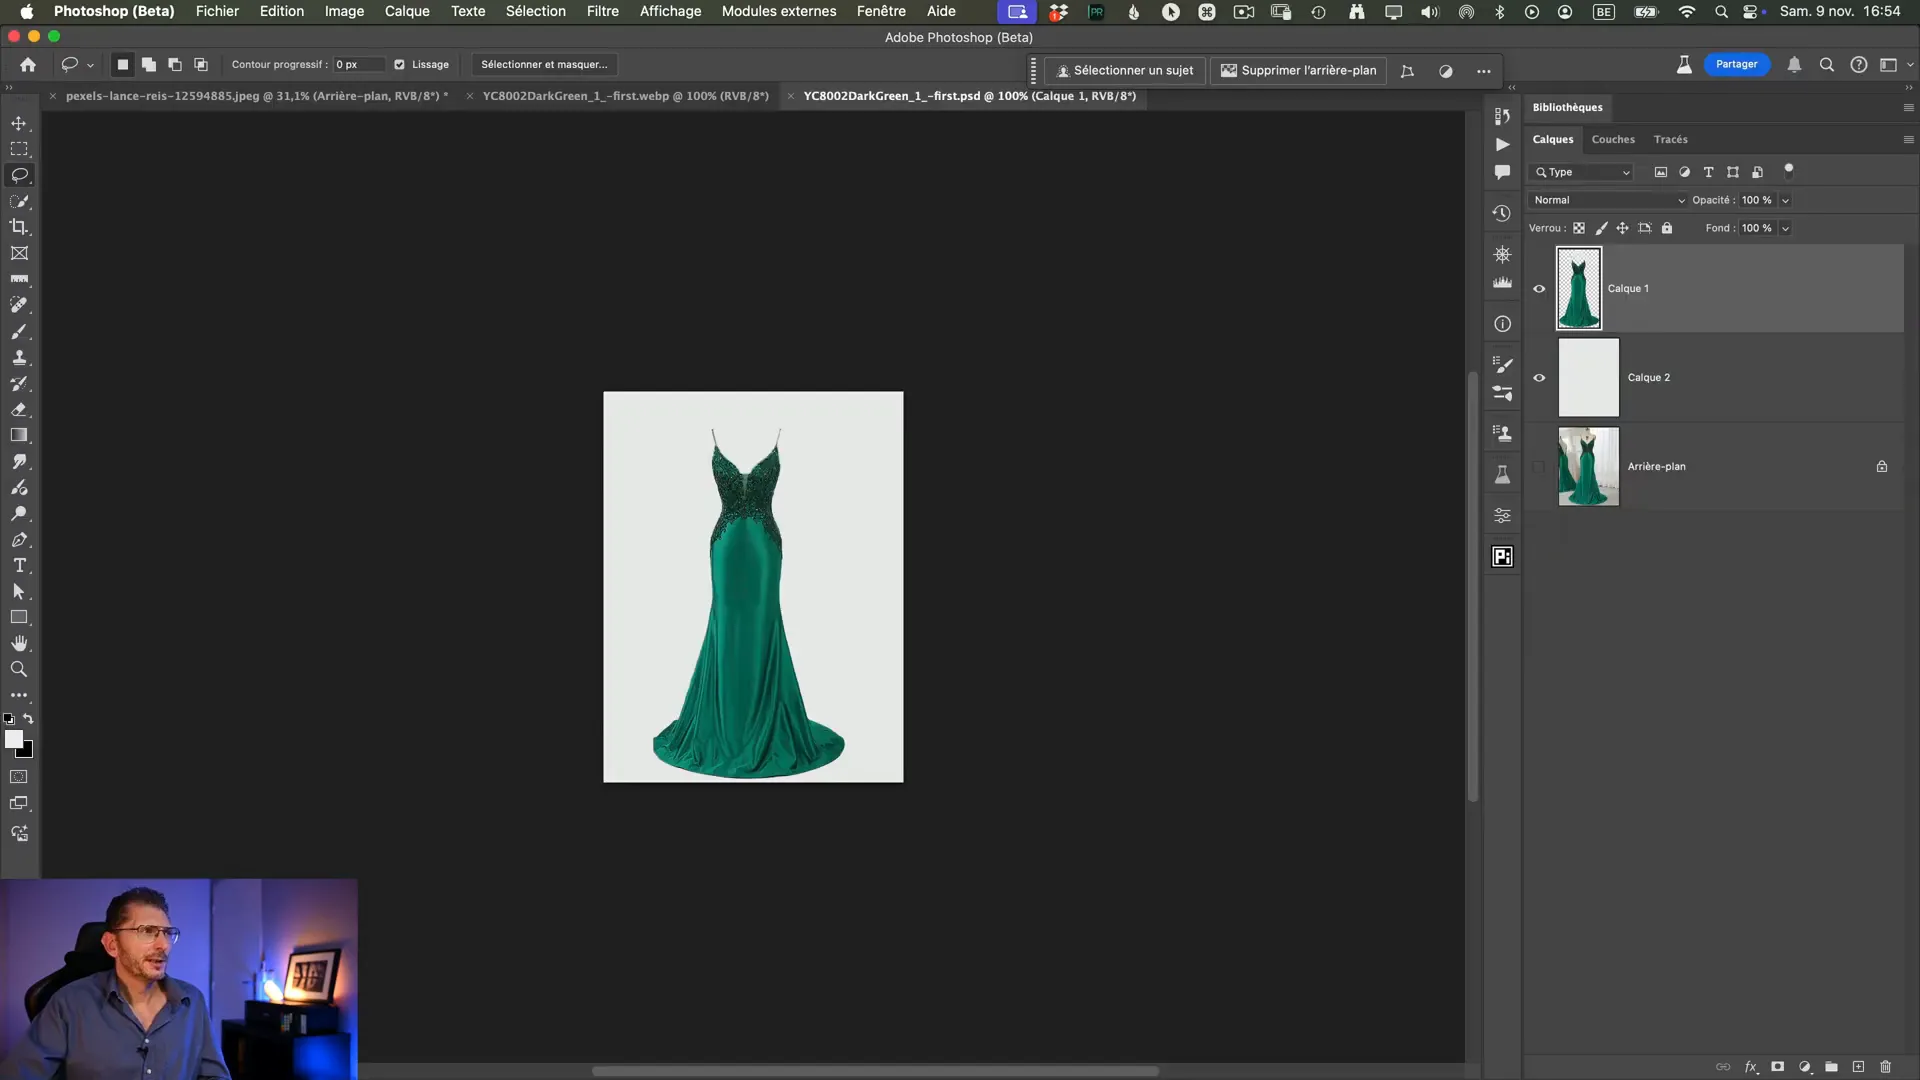Switch to the Couches tab
Screen dimensions: 1920x1080
click(x=1612, y=139)
